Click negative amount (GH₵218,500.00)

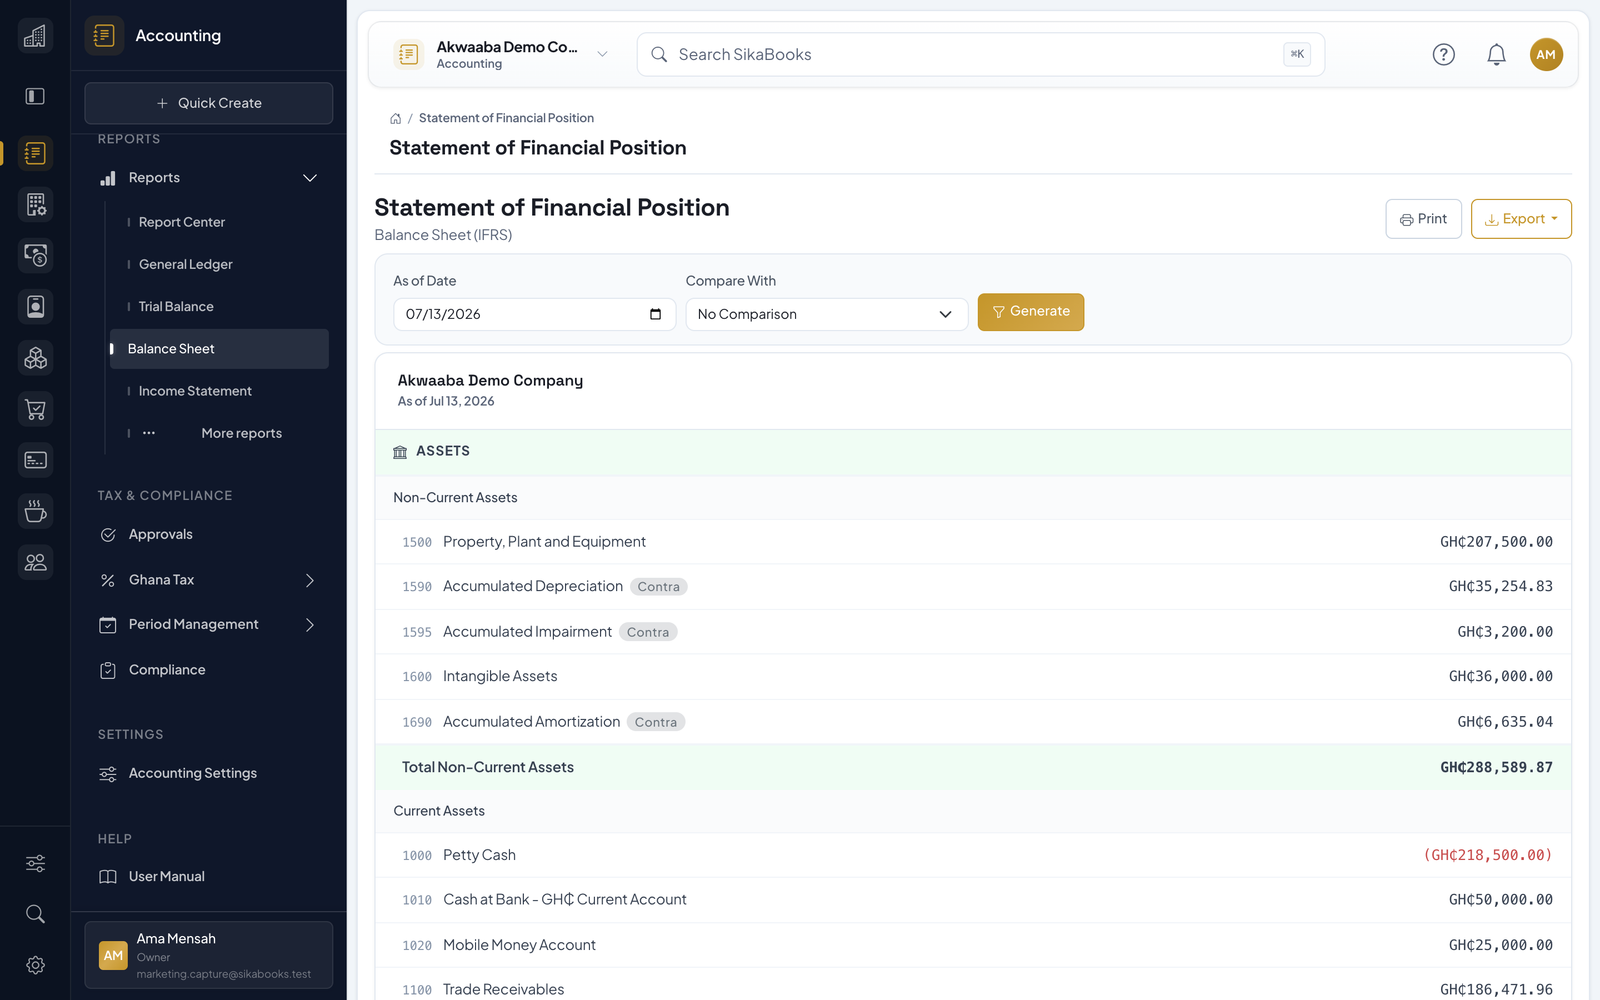click(1488, 855)
